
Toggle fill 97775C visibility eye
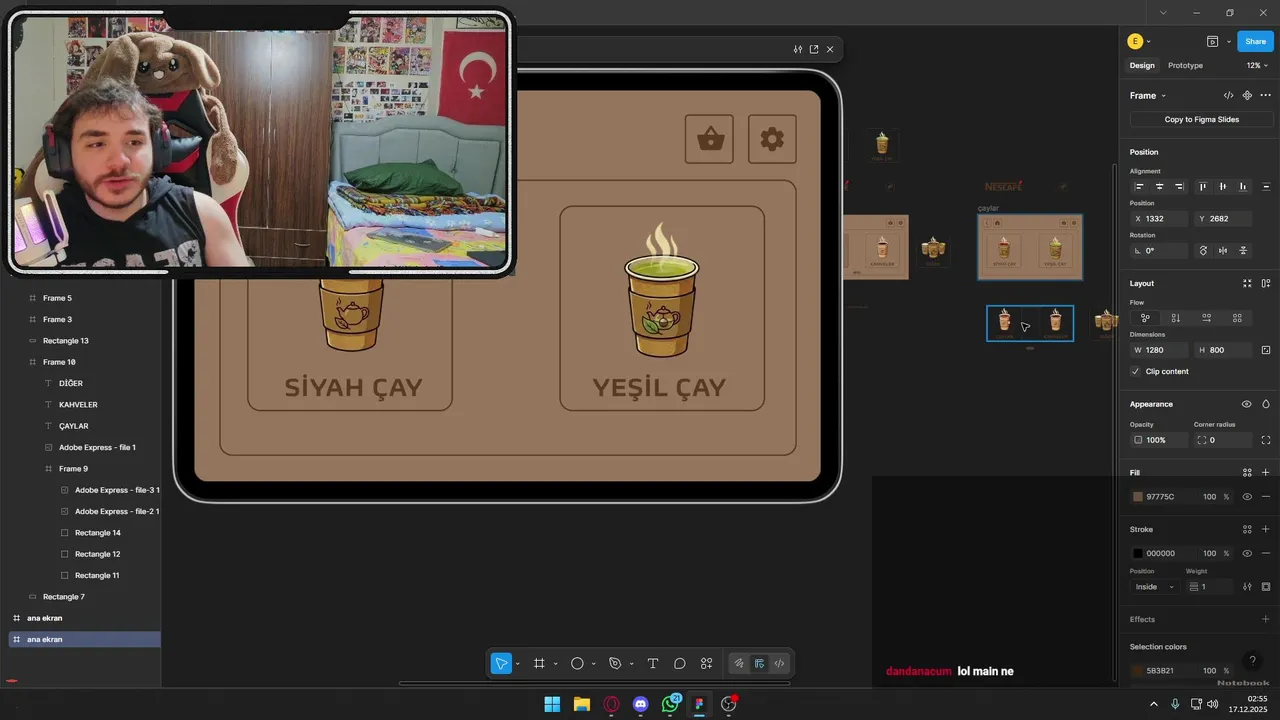click(1247, 497)
